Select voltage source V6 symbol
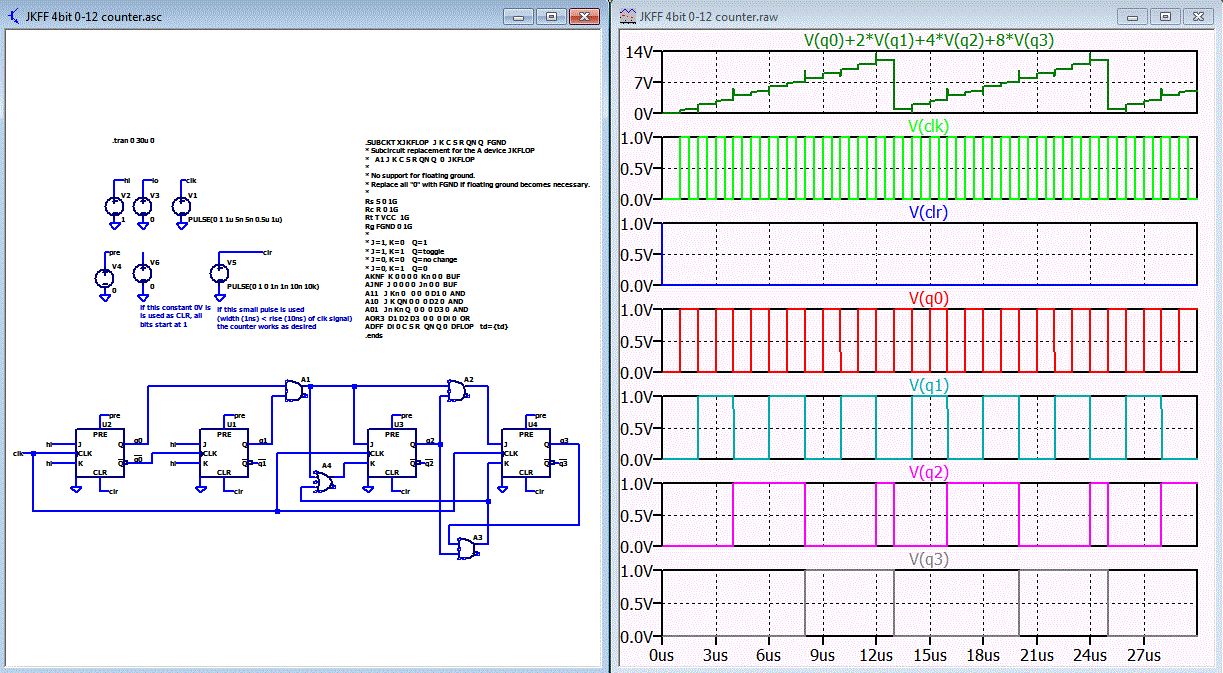Viewport: 1223px width, 673px height. [x=143, y=274]
